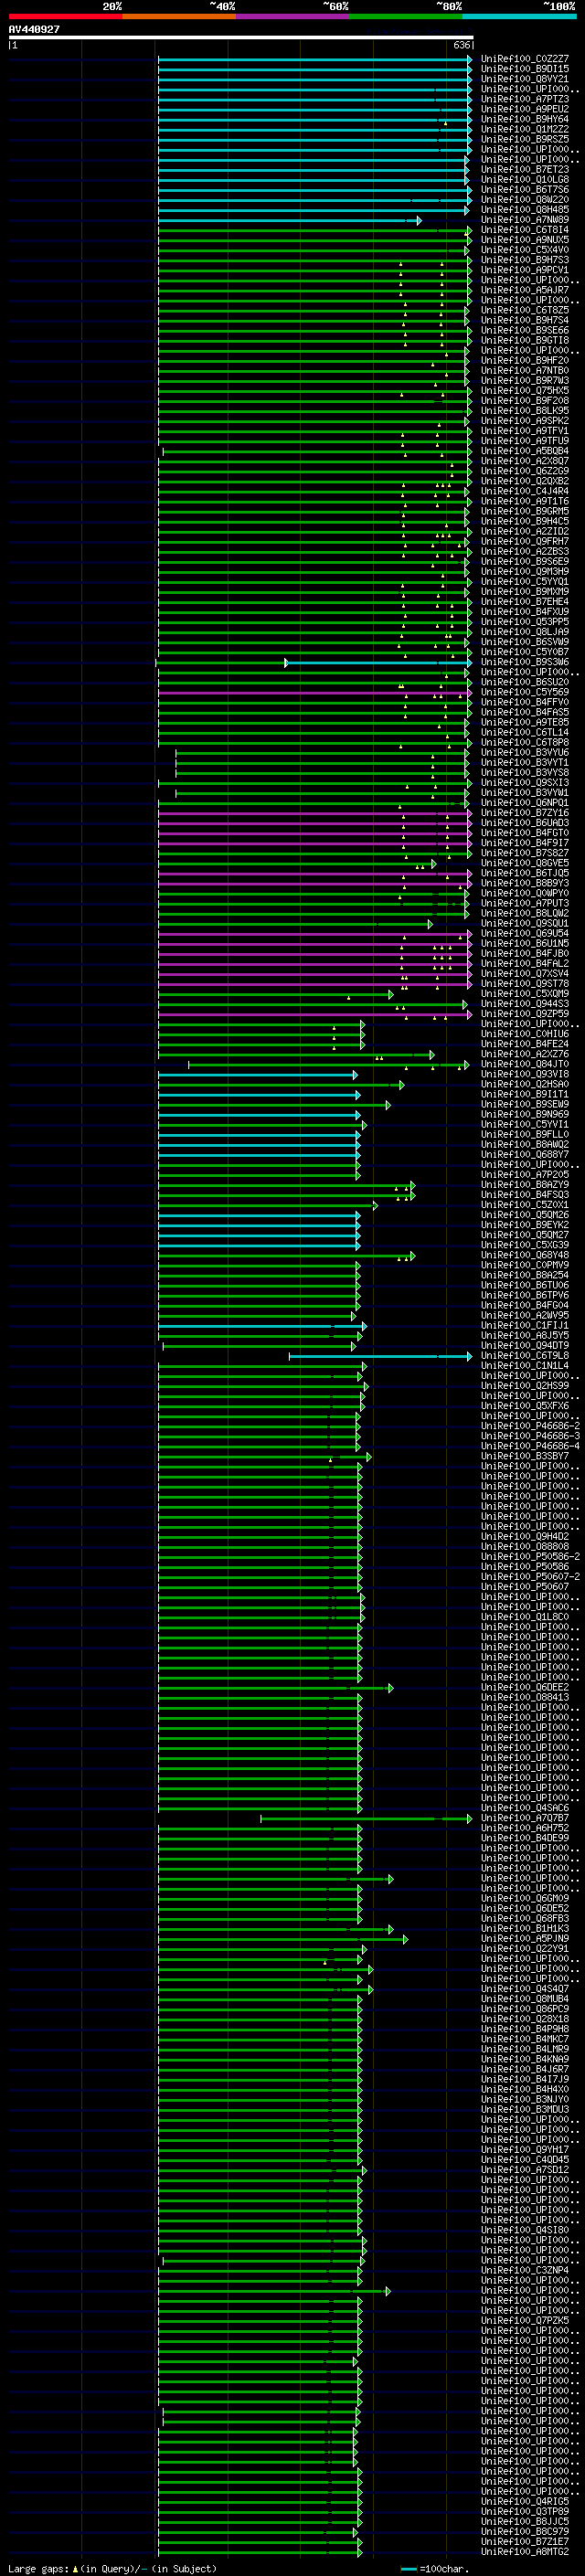Open UniRef100_Q9SXI3 hit
The height and width of the screenshot is (2576, 585).
(524, 783)
